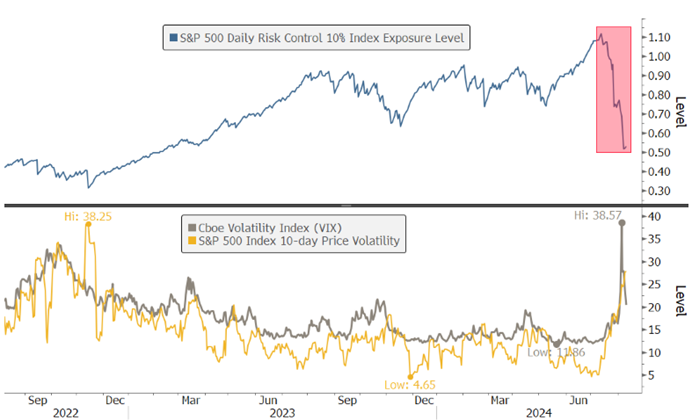
Task: Click the 0.50 tick on upper axis
Action: [659, 153]
